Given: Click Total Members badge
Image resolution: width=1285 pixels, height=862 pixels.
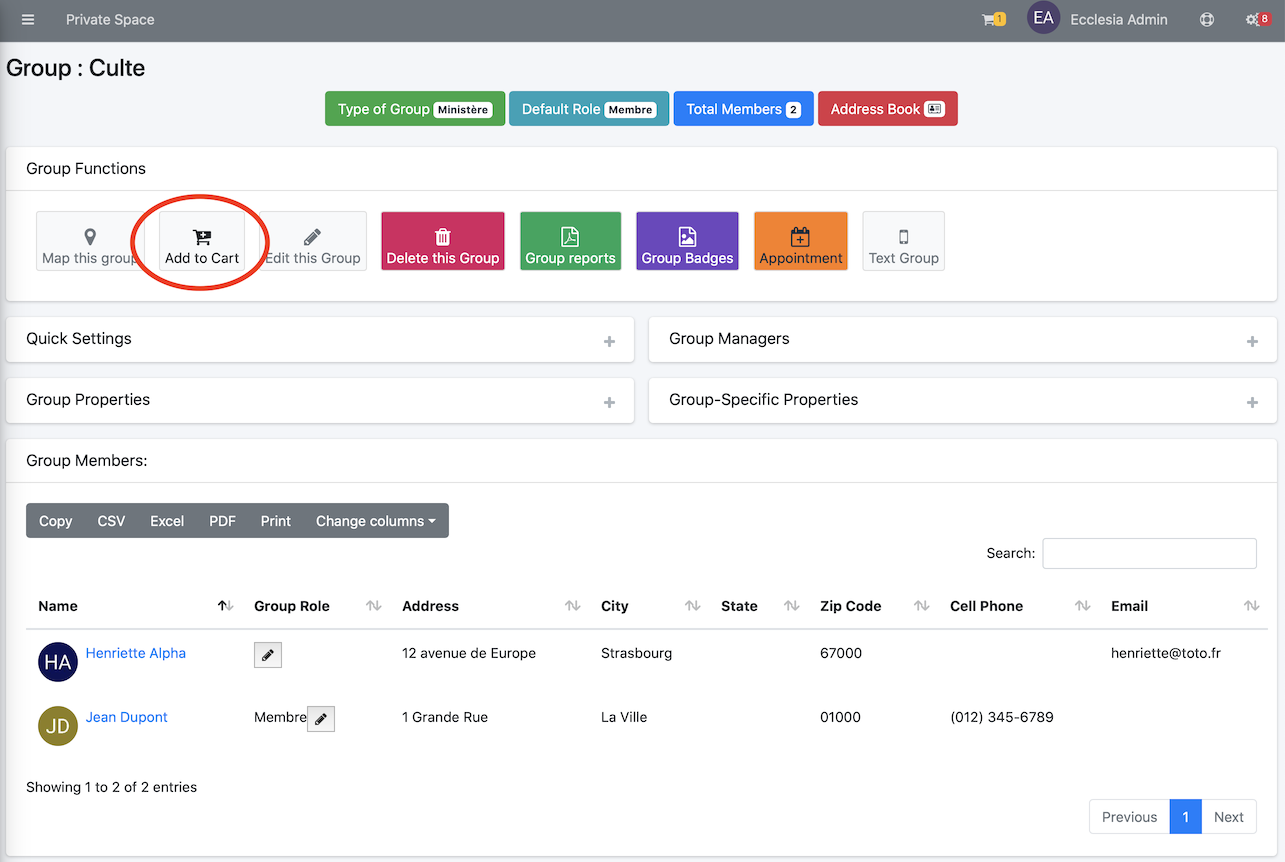Looking at the screenshot, I should point(743,109).
